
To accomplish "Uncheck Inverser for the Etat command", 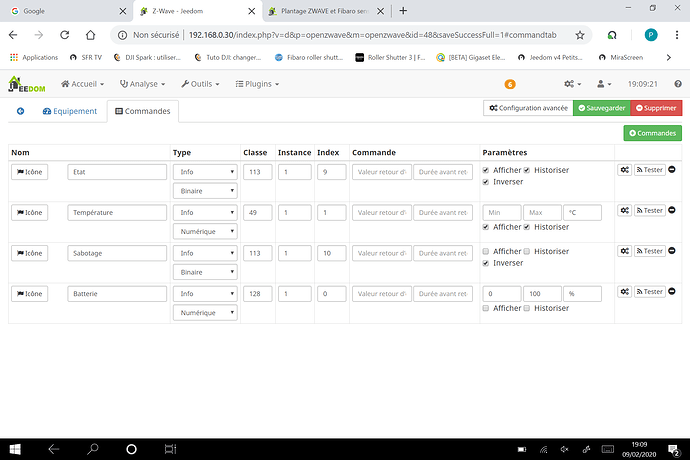I will click(487, 182).
